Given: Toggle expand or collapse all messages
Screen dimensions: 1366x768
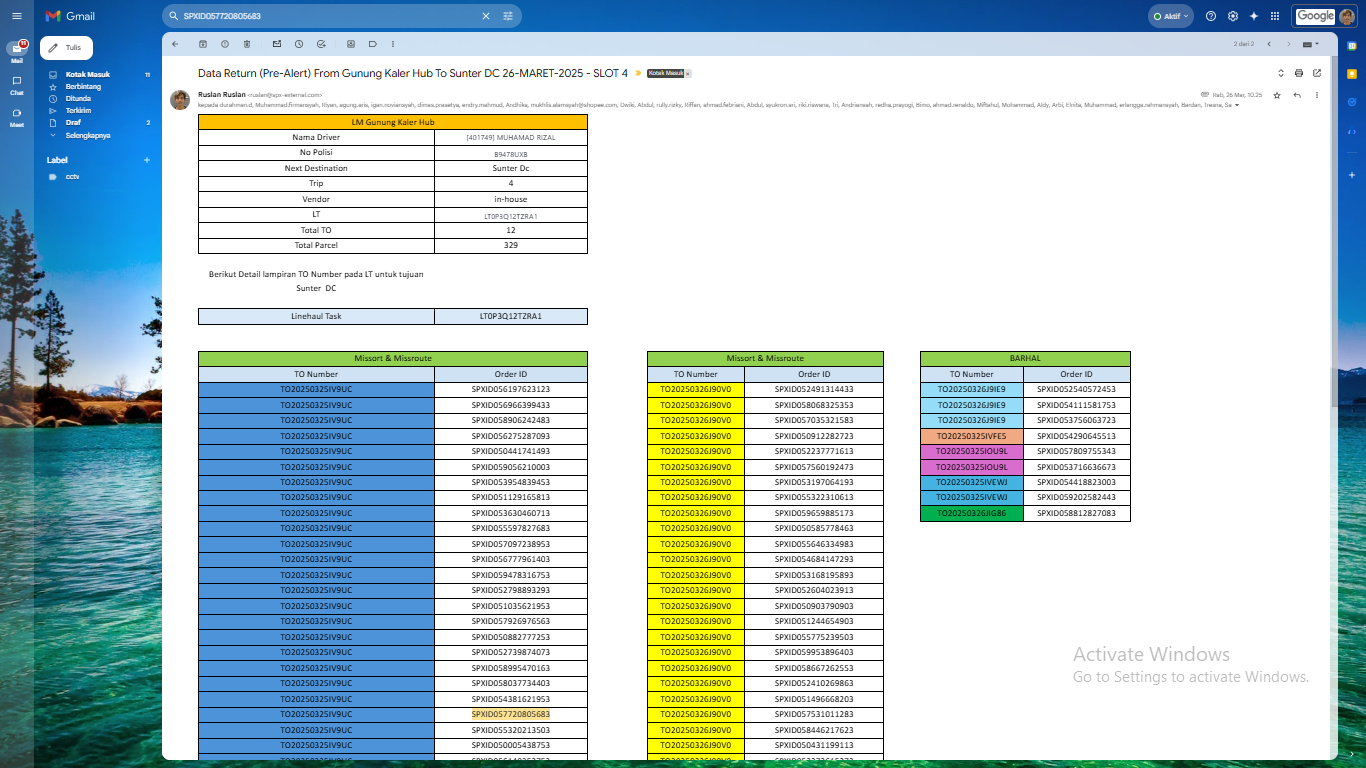Looking at the screenshot, I should (1281, 73).
